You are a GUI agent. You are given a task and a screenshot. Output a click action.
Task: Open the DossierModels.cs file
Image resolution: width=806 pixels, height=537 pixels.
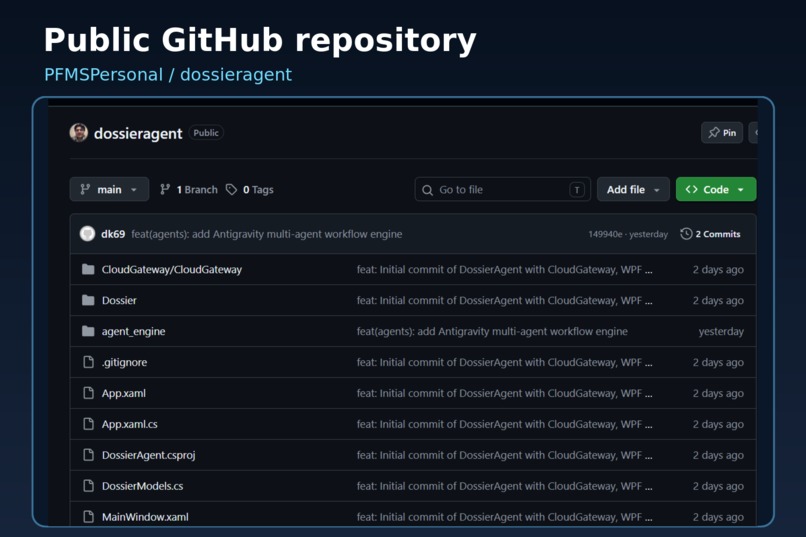pyautogui.click(x=142, y=486)
